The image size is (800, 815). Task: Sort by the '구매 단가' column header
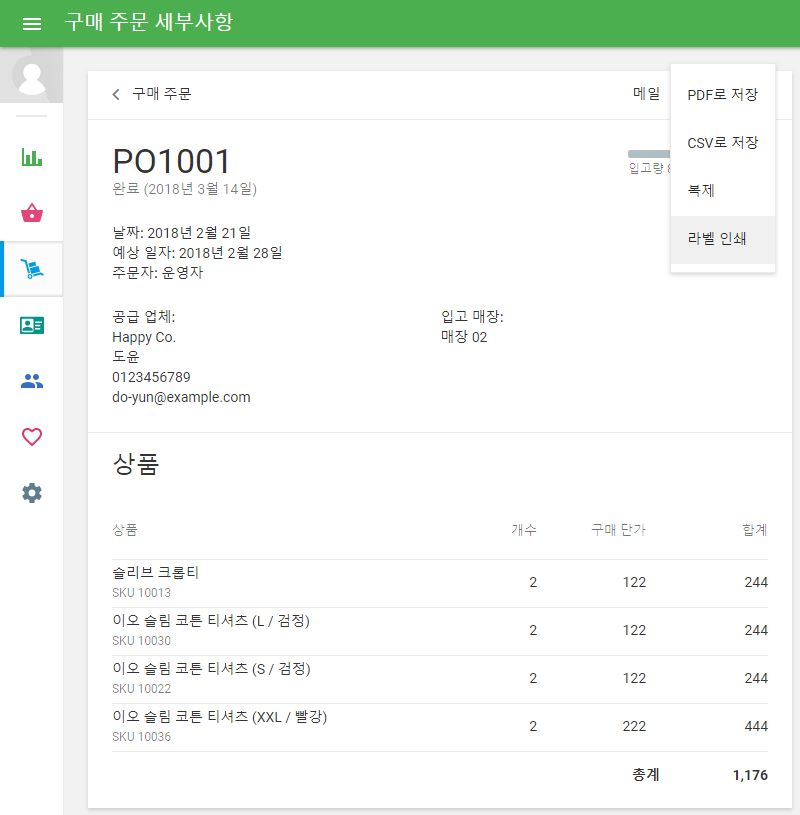[x=618, y=530]
